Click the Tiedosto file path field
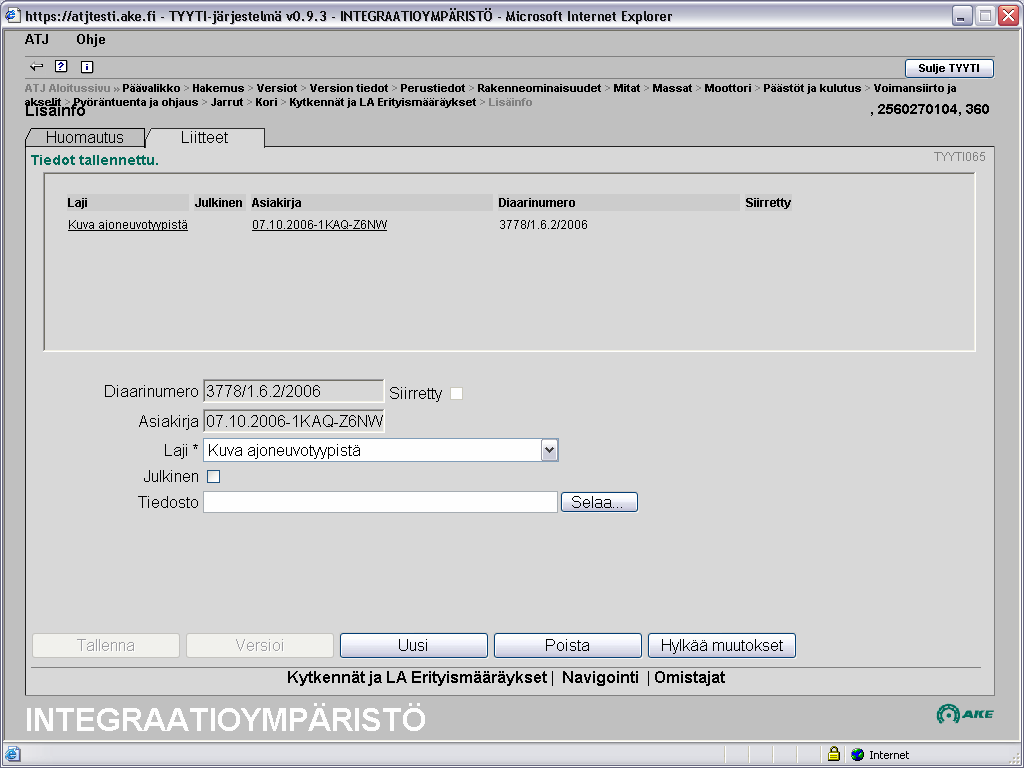This screenshot has height=768, width=1024. 380,502
